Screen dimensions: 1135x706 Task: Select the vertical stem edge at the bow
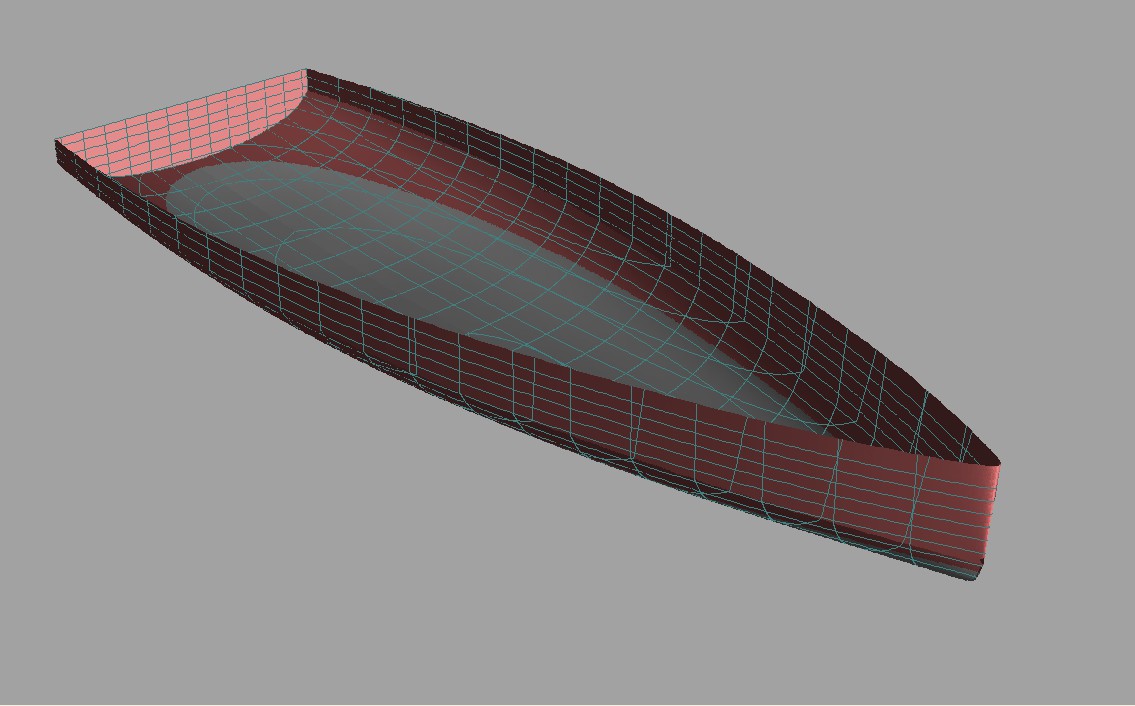click(990, 520)
